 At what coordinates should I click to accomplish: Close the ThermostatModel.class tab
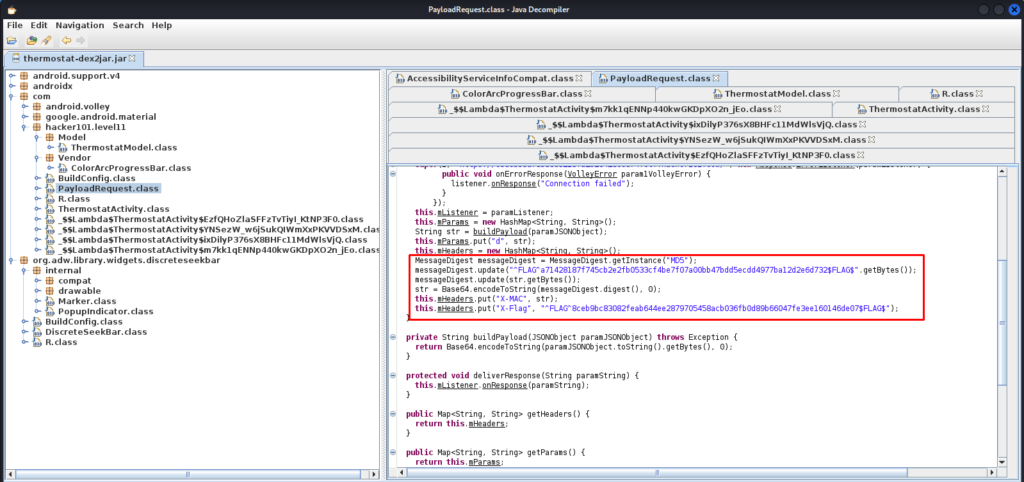click(837, 94)
